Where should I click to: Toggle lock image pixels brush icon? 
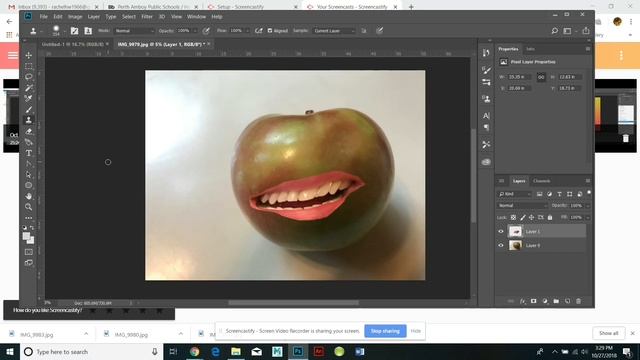tap(522, 218)
